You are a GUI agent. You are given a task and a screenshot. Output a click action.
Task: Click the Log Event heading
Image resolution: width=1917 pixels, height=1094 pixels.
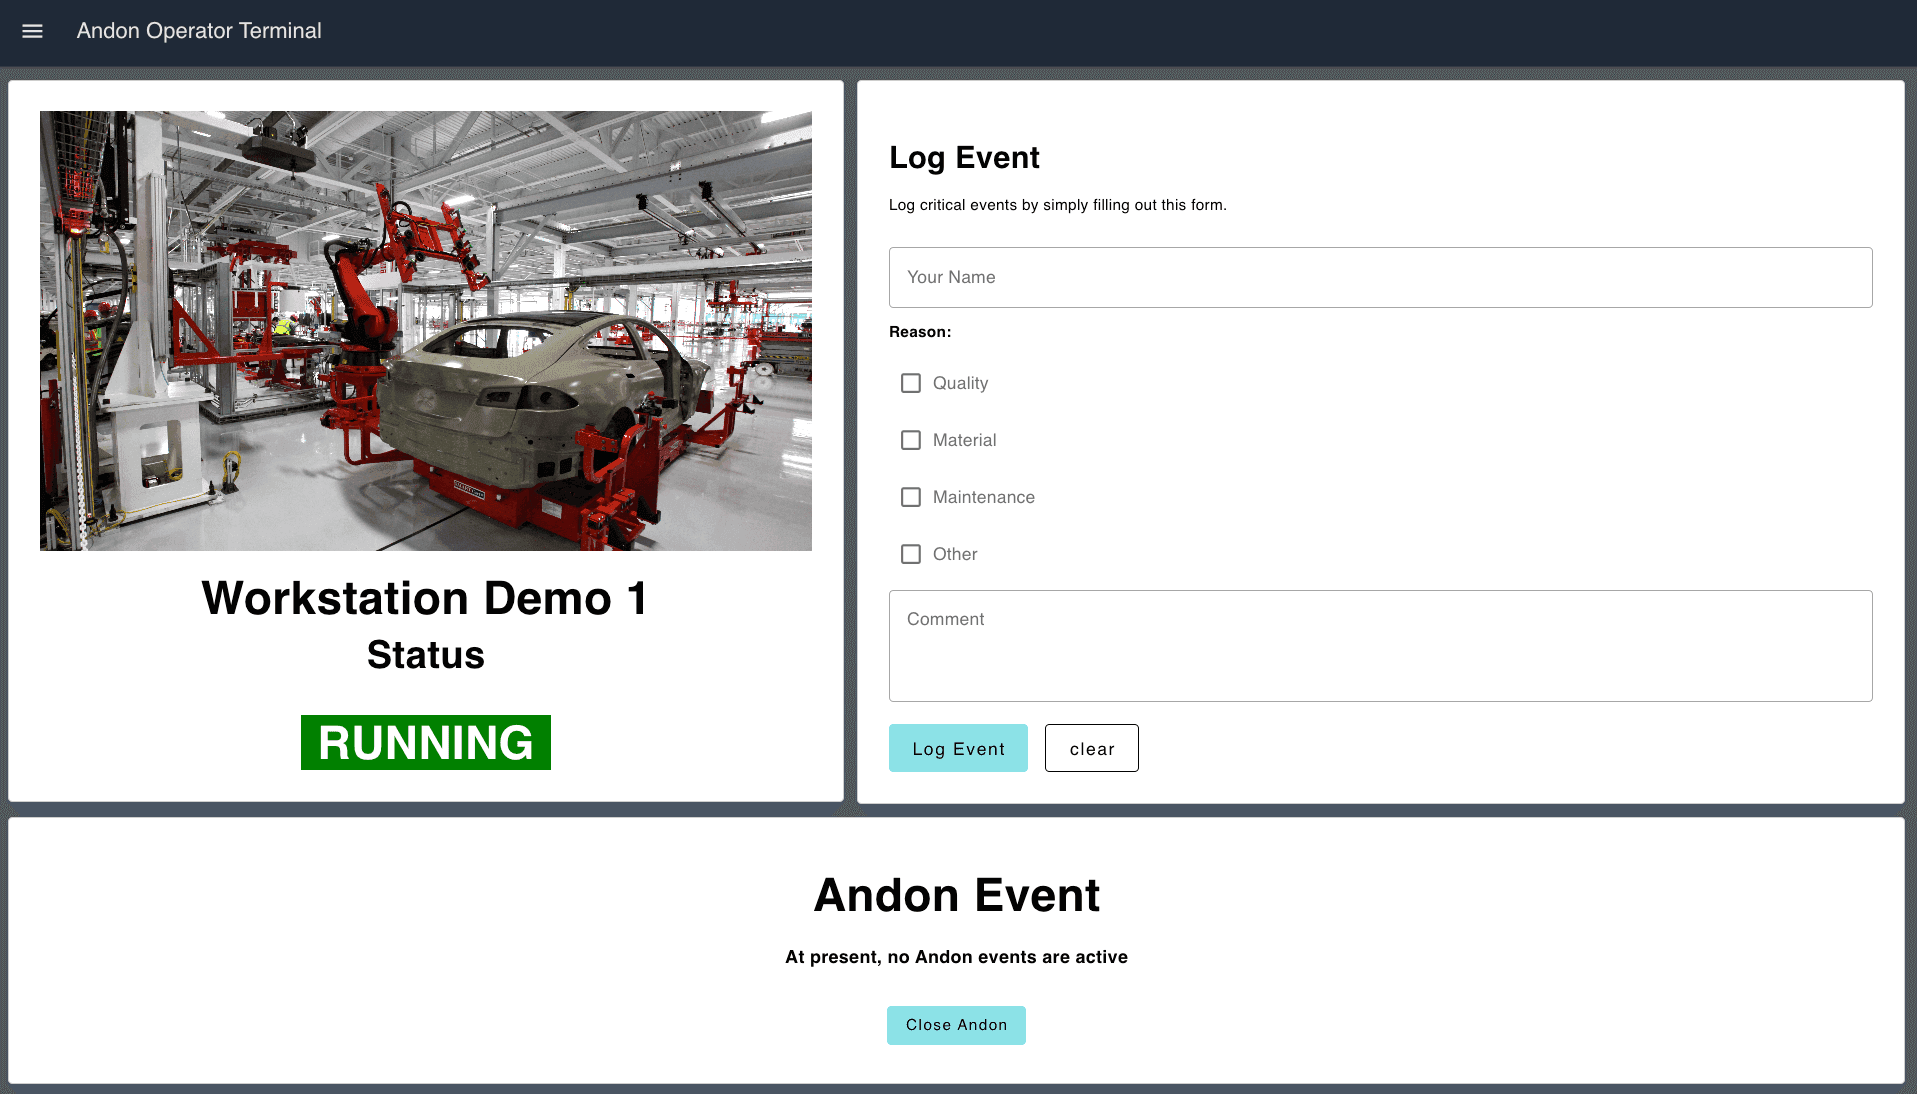coord(963,157)
